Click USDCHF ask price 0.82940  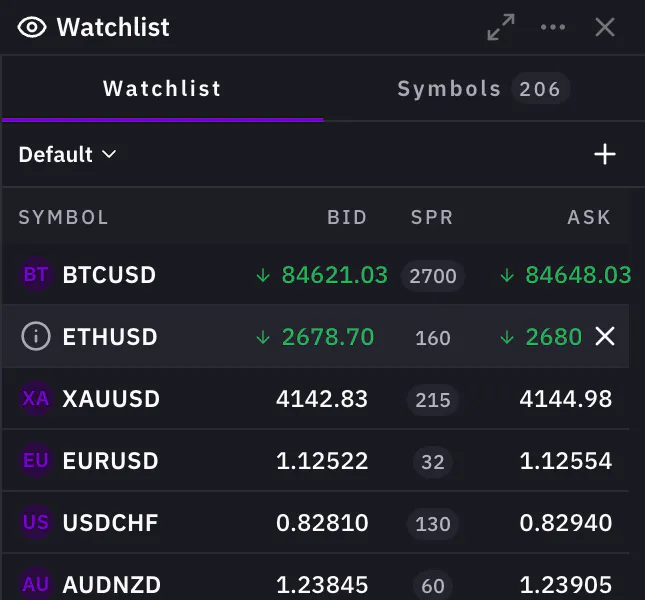coord(566,523)
